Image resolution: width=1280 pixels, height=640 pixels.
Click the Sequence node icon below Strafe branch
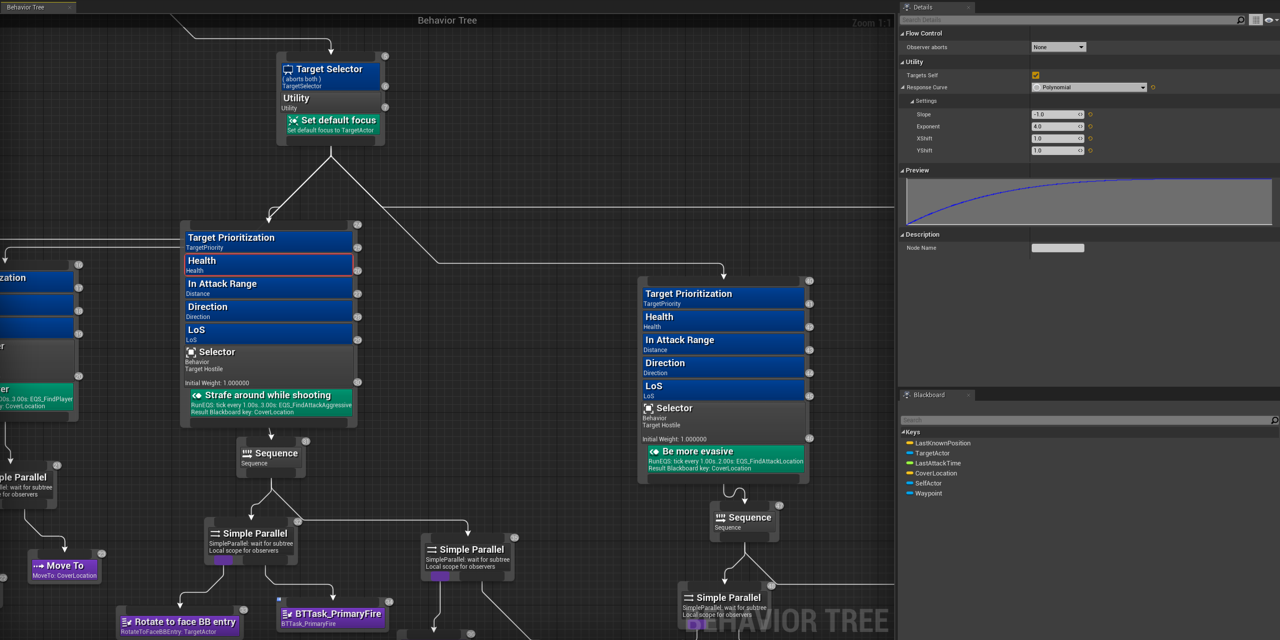click(246, 452)
